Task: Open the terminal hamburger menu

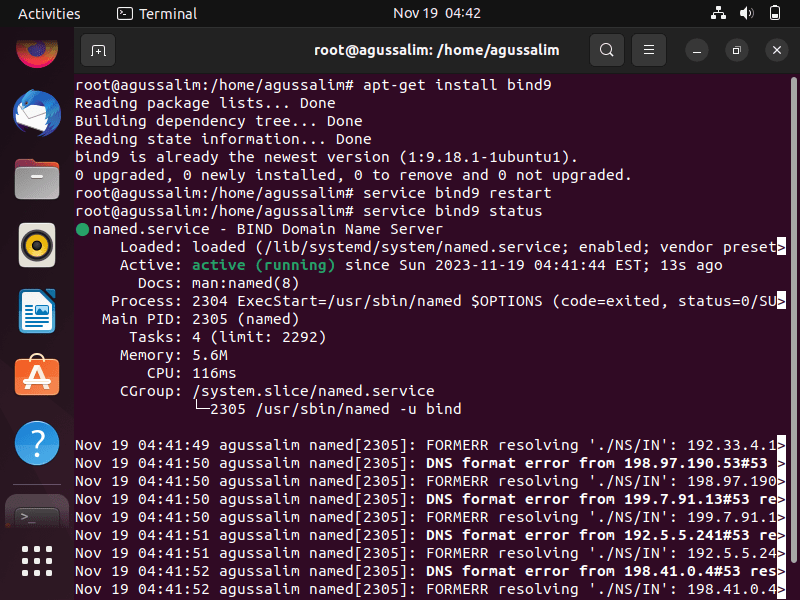Action: click(648, 50)
